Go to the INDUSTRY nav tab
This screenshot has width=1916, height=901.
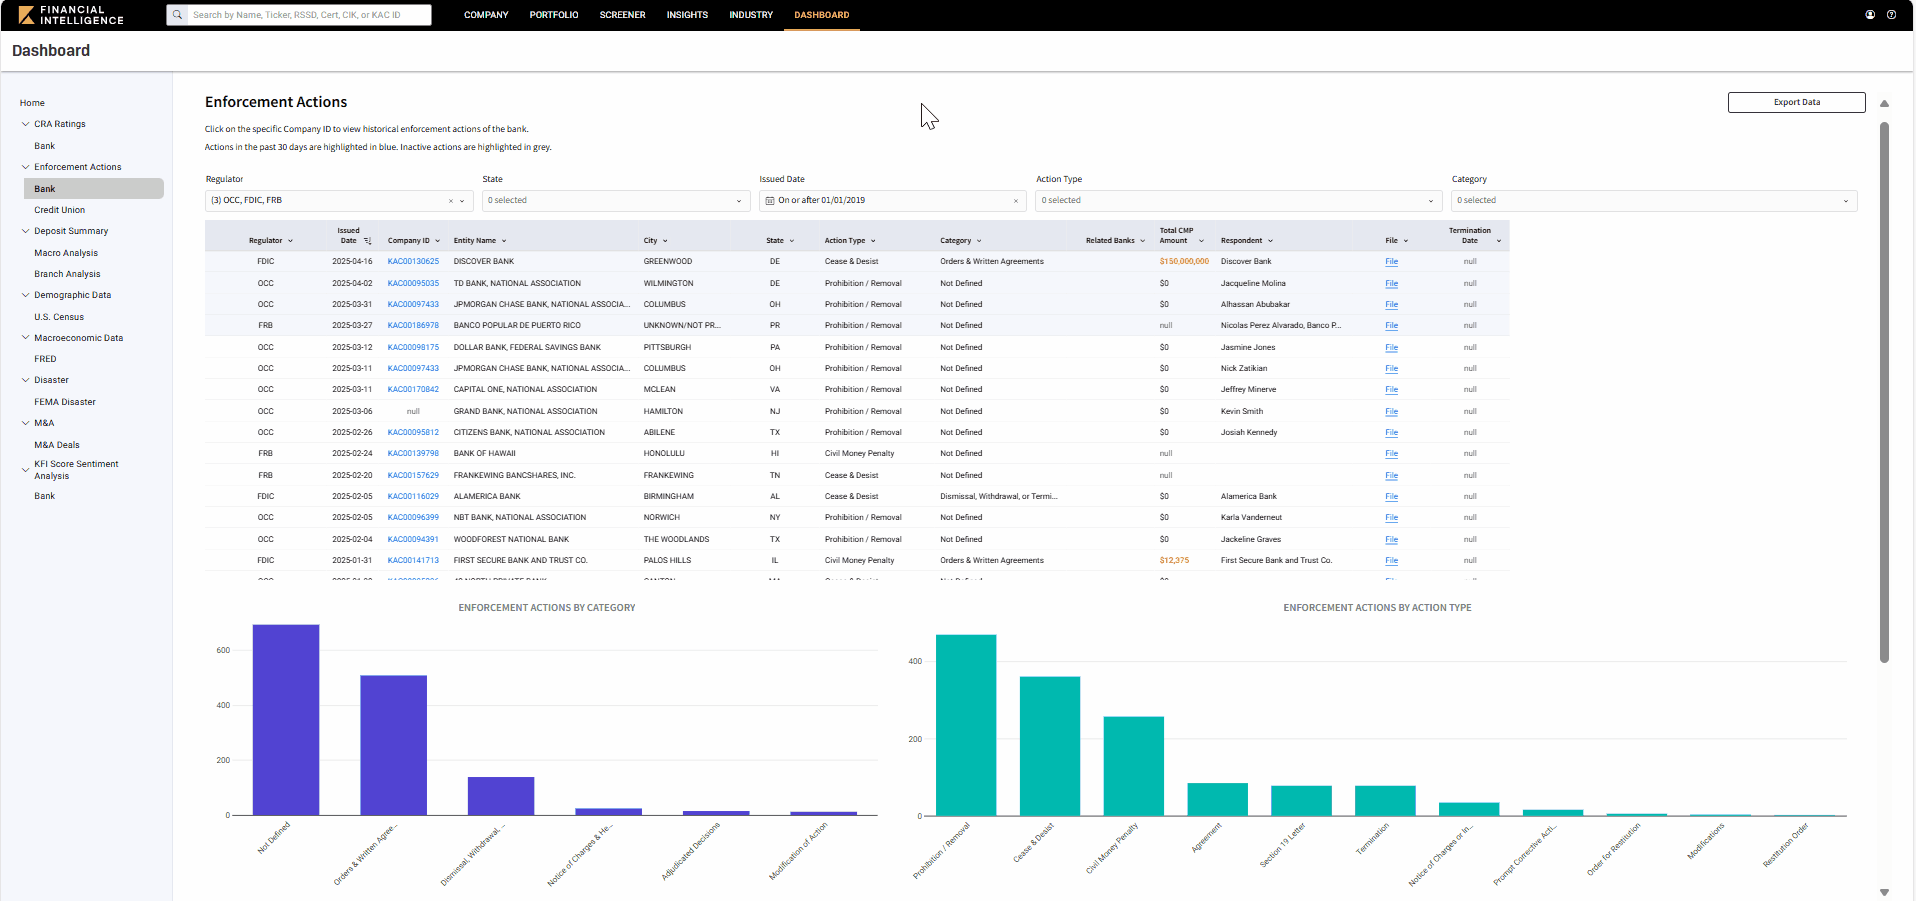(x=751, y=15)
